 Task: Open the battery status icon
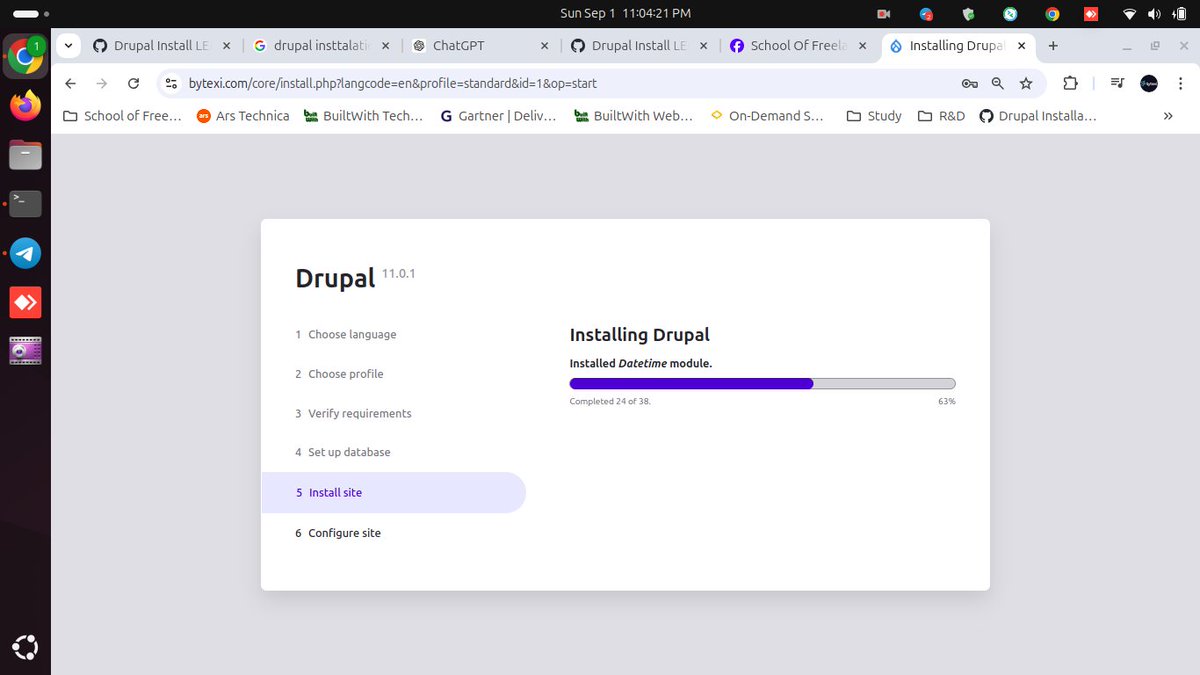(x=1180, y=14)
